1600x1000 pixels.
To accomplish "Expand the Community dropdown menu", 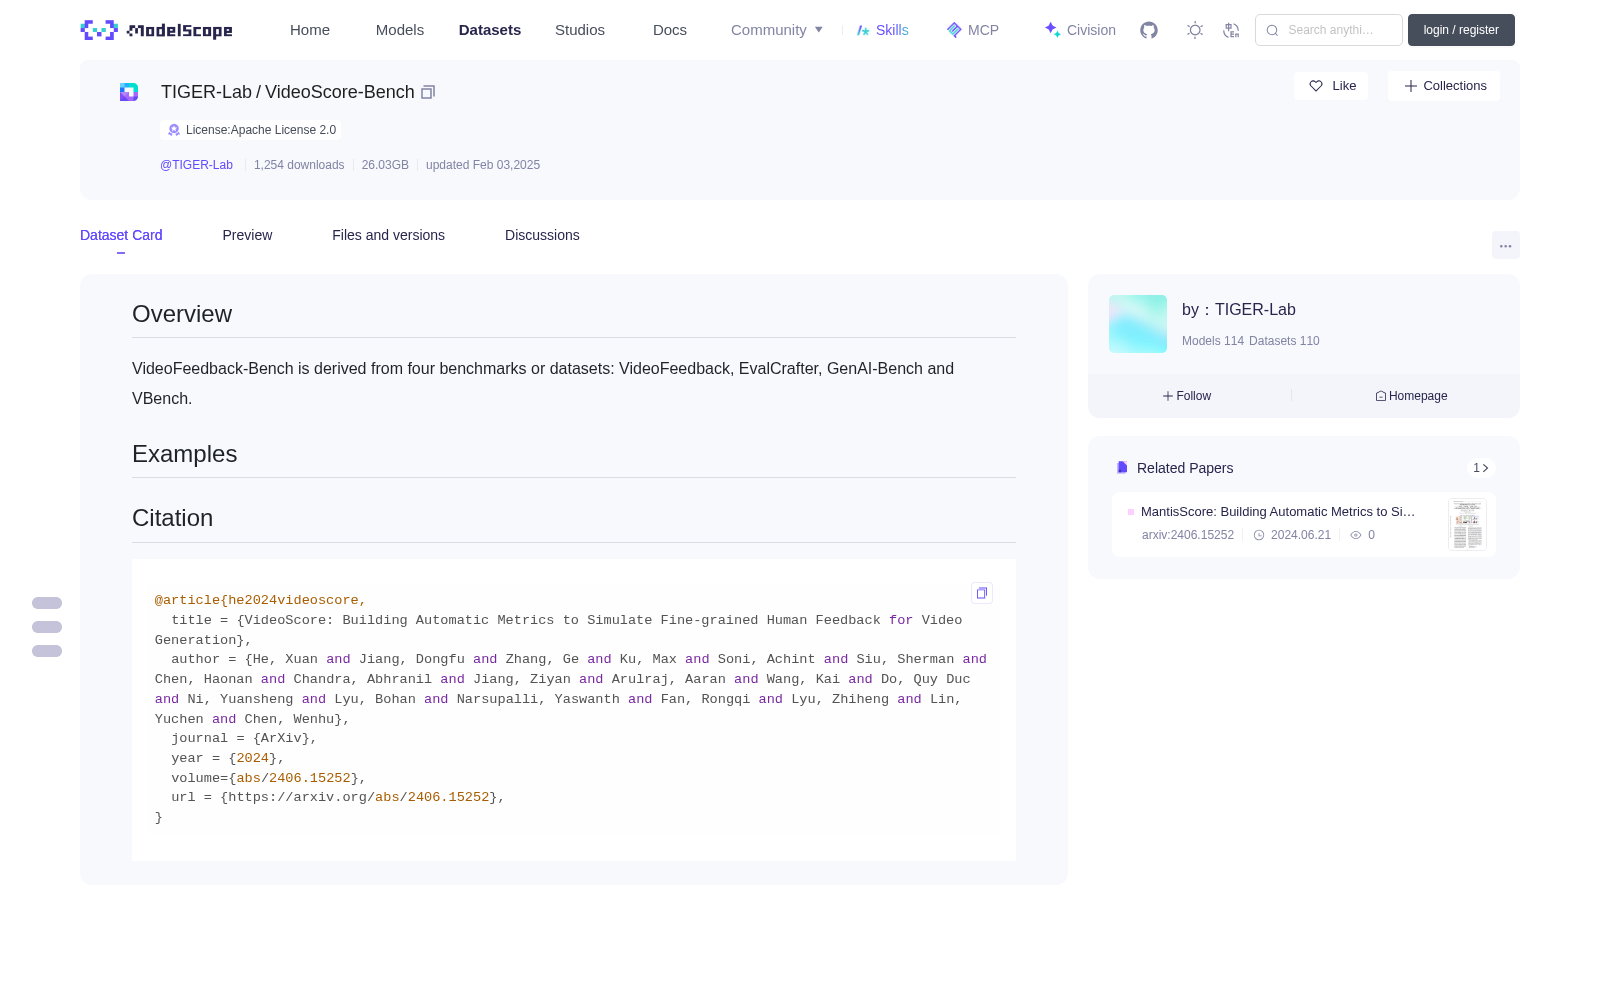I will point(777,30).
